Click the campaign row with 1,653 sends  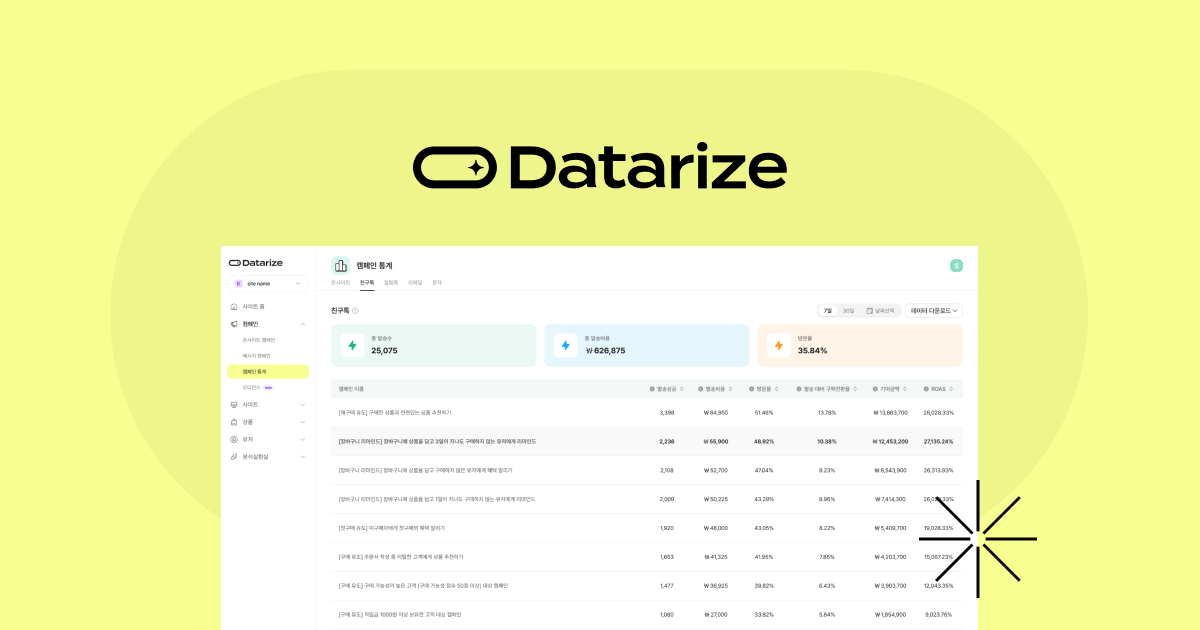(x=647, y=557)
